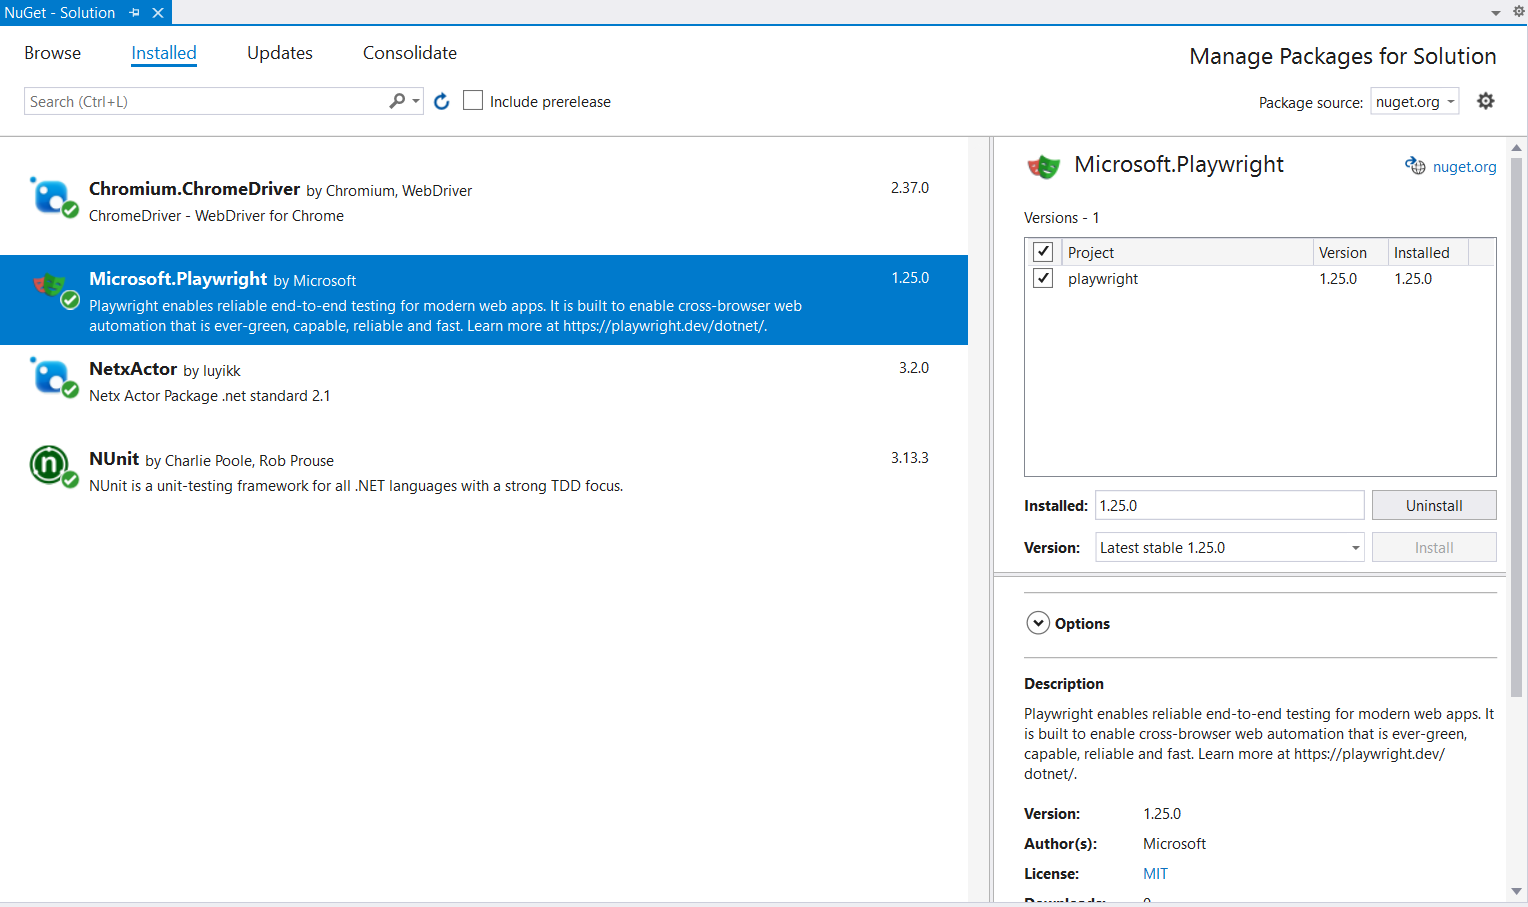This screenshot has height=907, width=1528.
Task: Pin the NuGet - Solution tab
Action: pyautogui.click(x=135, y=13)
